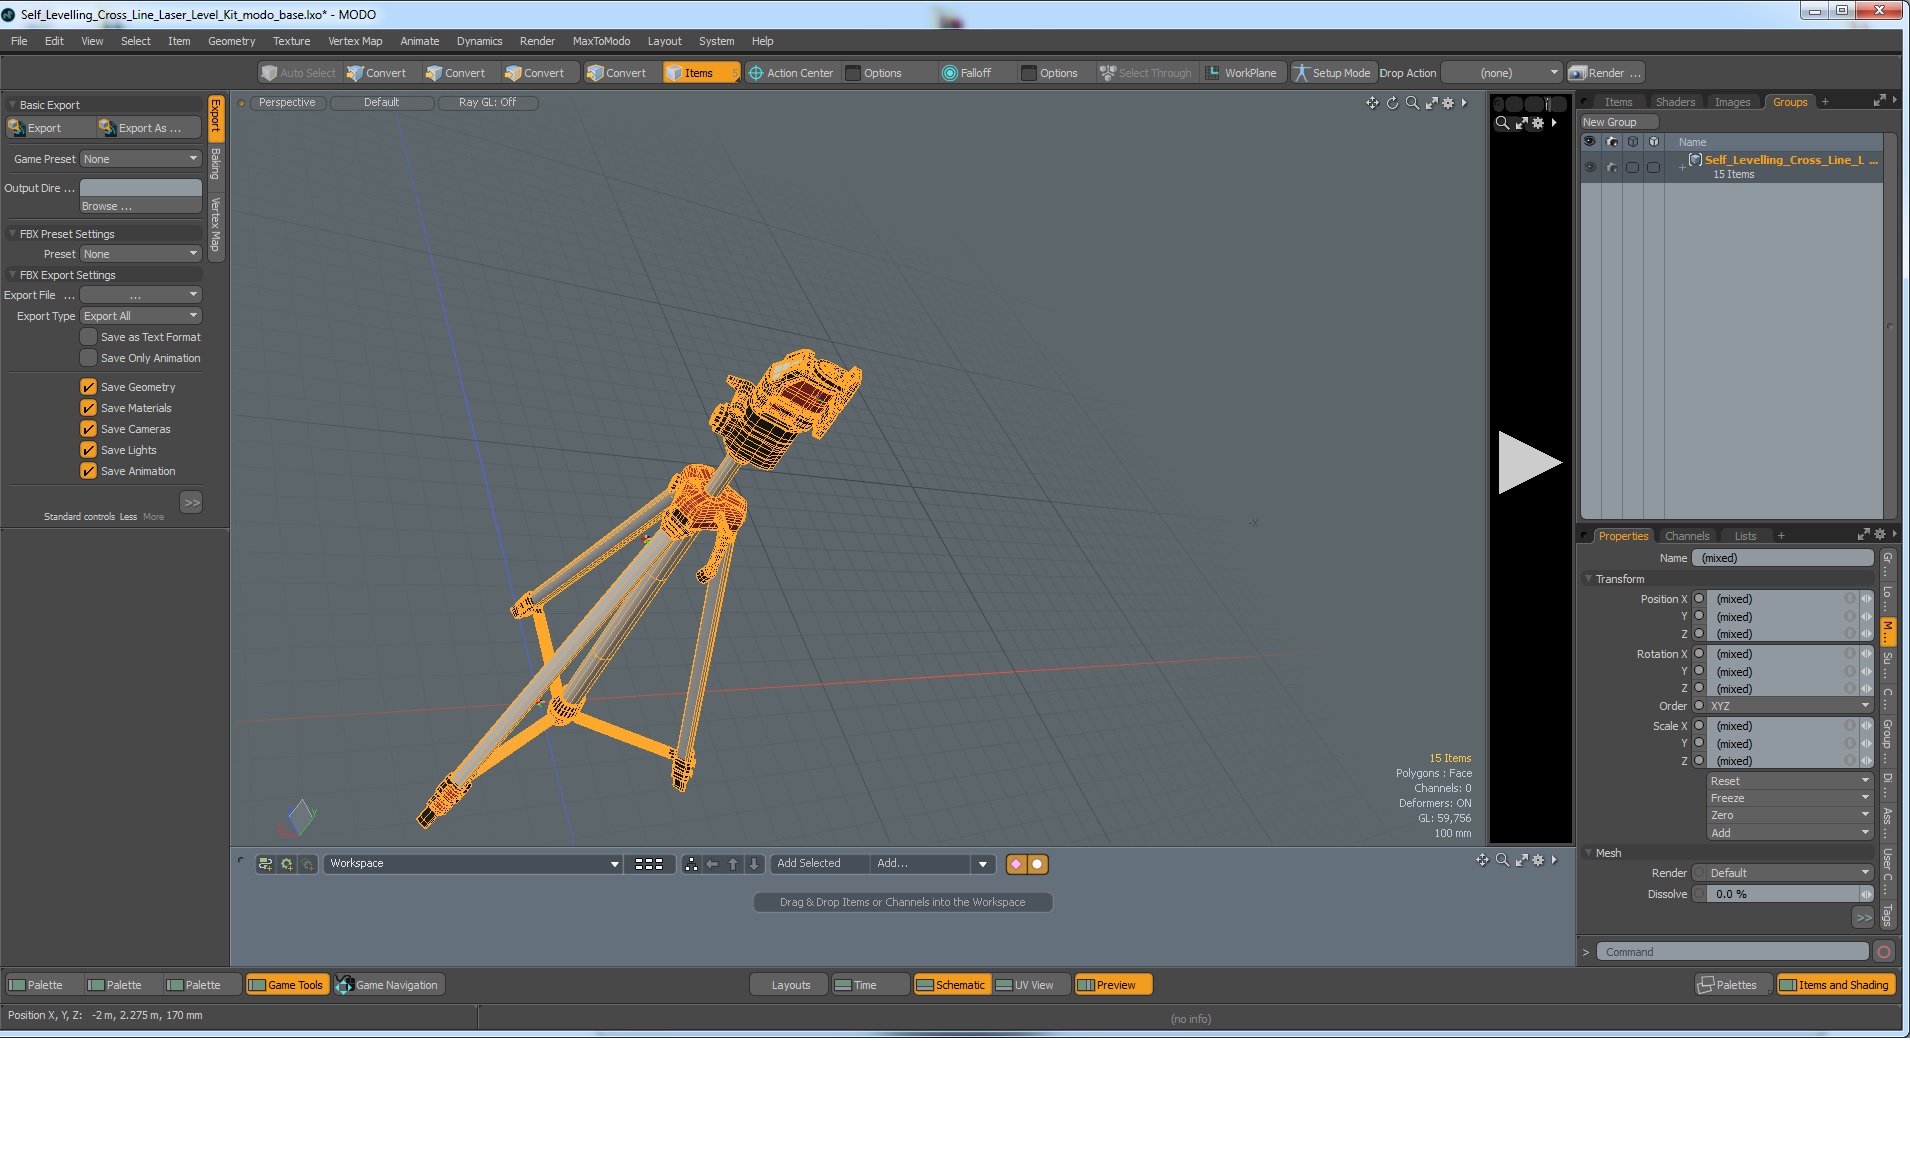Open the rotation Order XYZ dropdown
The height and width of the screenshot is (1158, 1910).
coord(1790,706)
